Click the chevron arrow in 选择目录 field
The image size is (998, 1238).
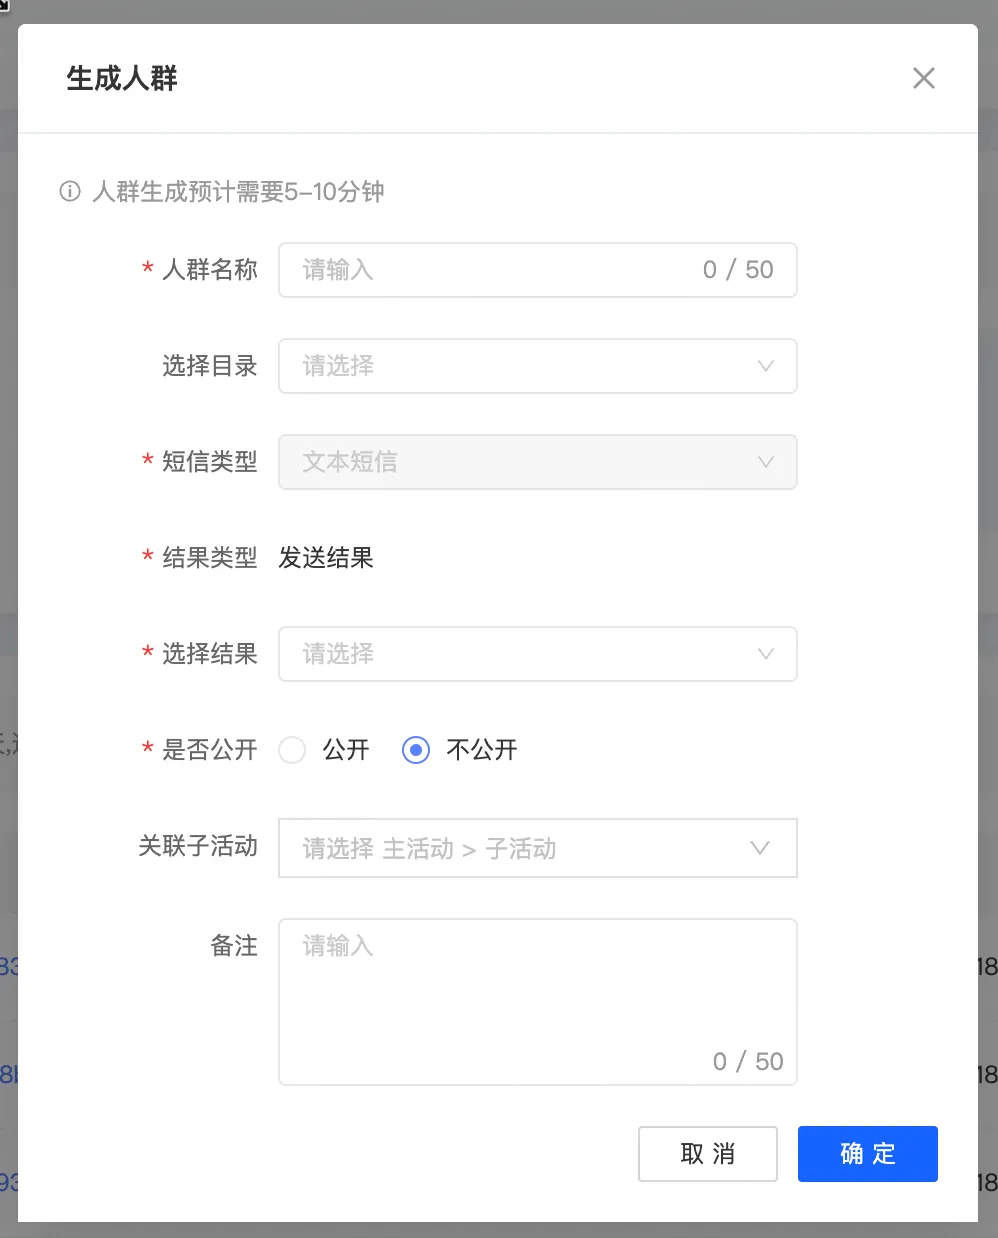point(766,366)
